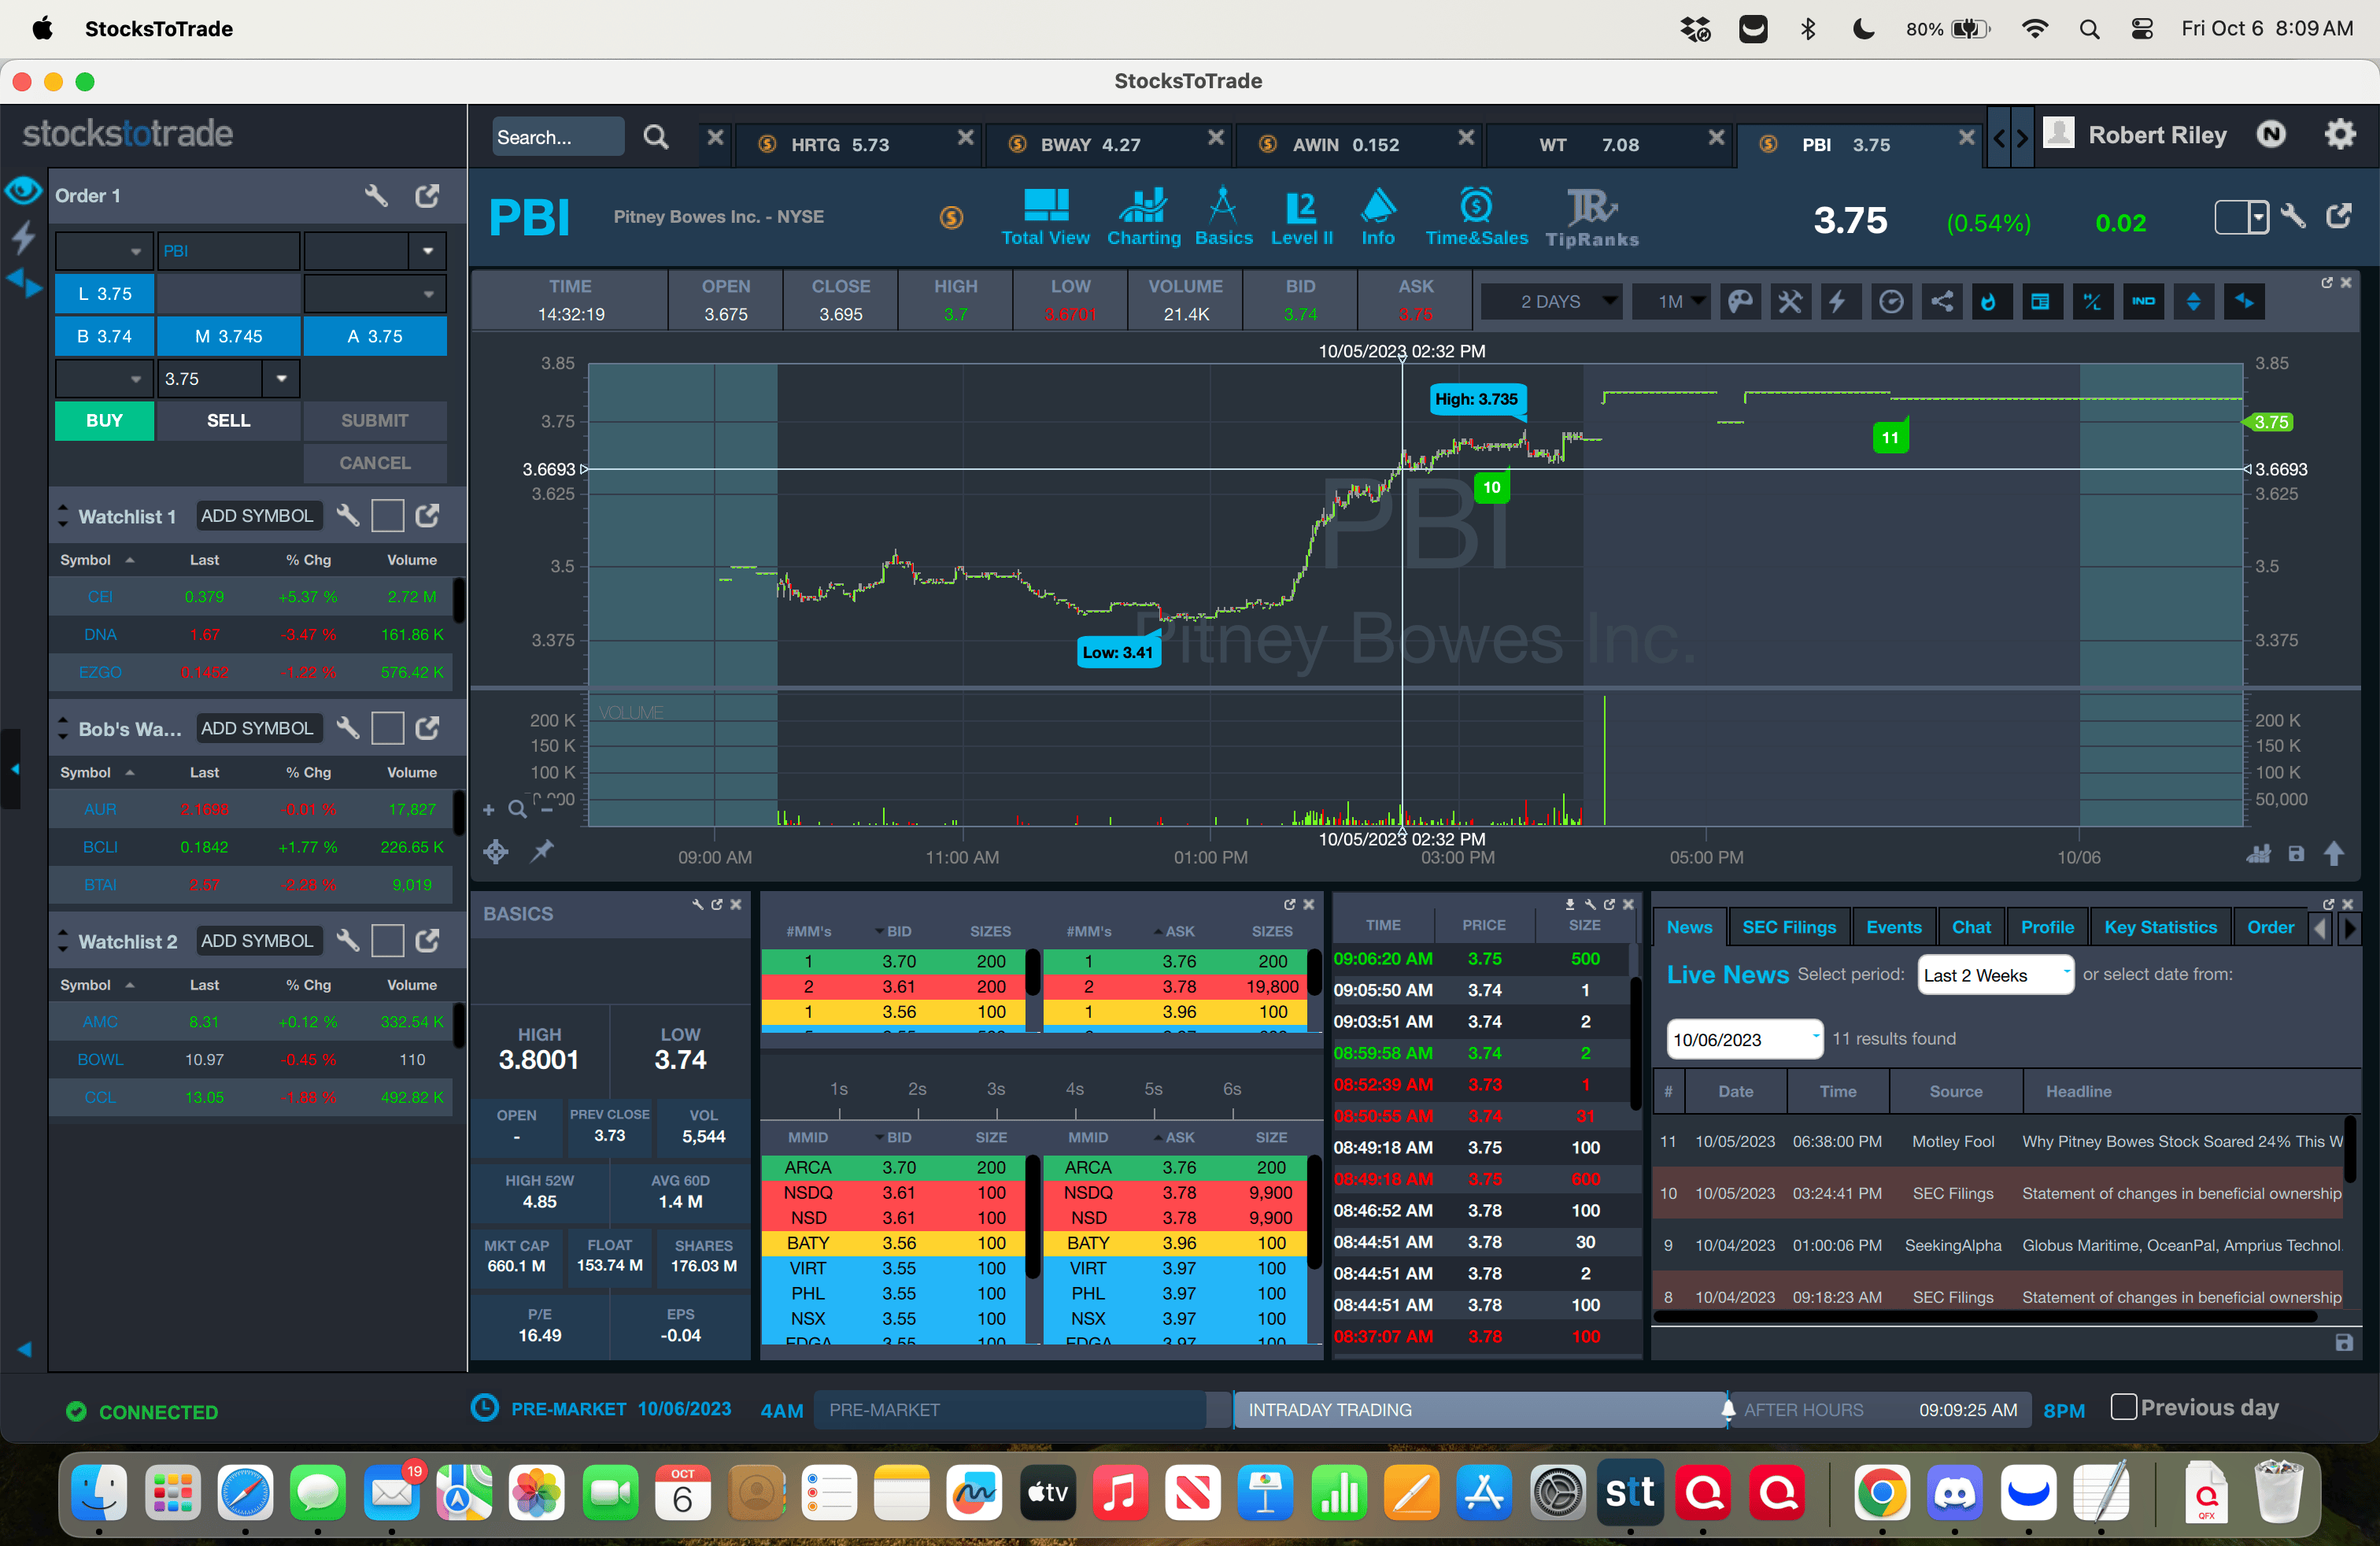Click the symbol Search field
Image resolution: width=2380 pixels, height=1546 pixels.
(557, 137)
